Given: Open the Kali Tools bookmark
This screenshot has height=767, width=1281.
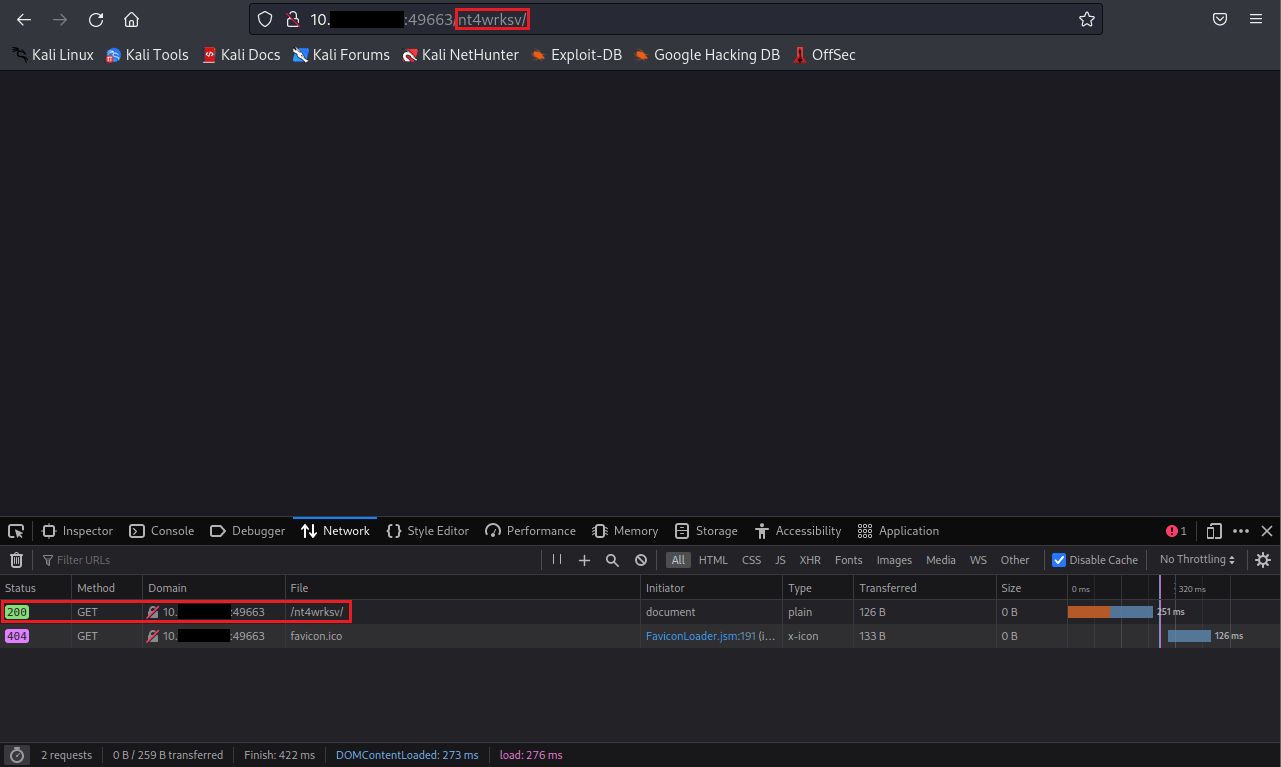Looking at the screenshot, I should tap(147, 55).
